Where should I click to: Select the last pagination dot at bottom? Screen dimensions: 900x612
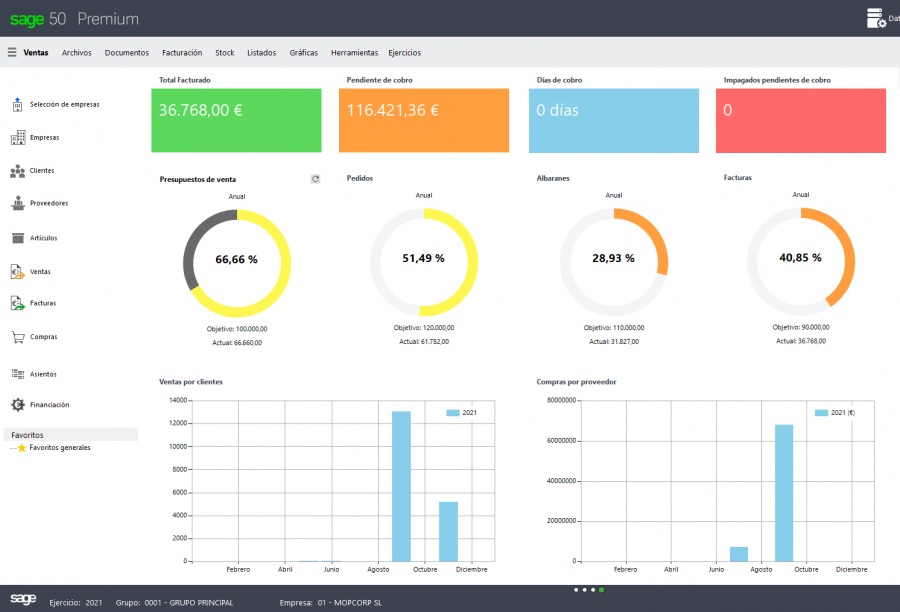pos(601,590)
